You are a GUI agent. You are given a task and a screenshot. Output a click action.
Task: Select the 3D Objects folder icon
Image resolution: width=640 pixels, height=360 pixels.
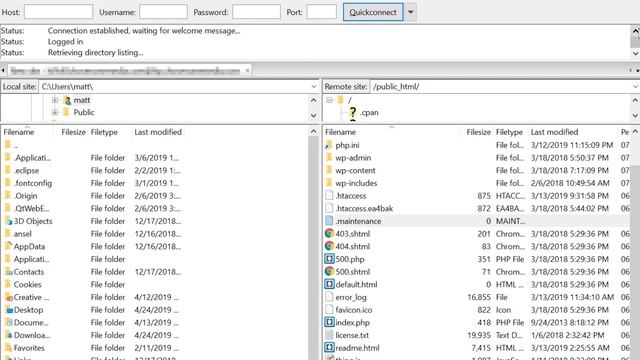[x=8, y=221]
